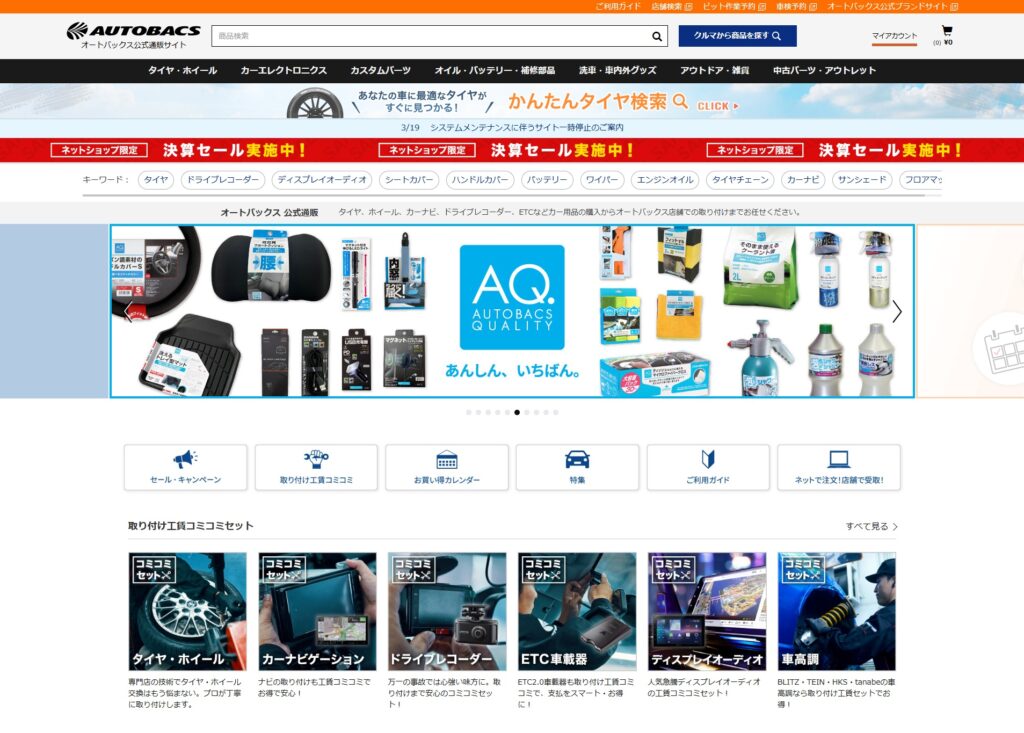Image resolution: width=1024 pixels, height=733 pixels.
Task: Open the カーエレクトロニクス menu
Action: (283, 71)
